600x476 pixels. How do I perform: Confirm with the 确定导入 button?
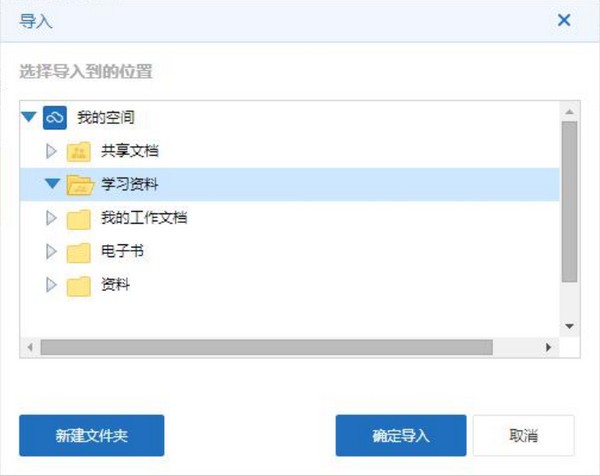point(400,436)
